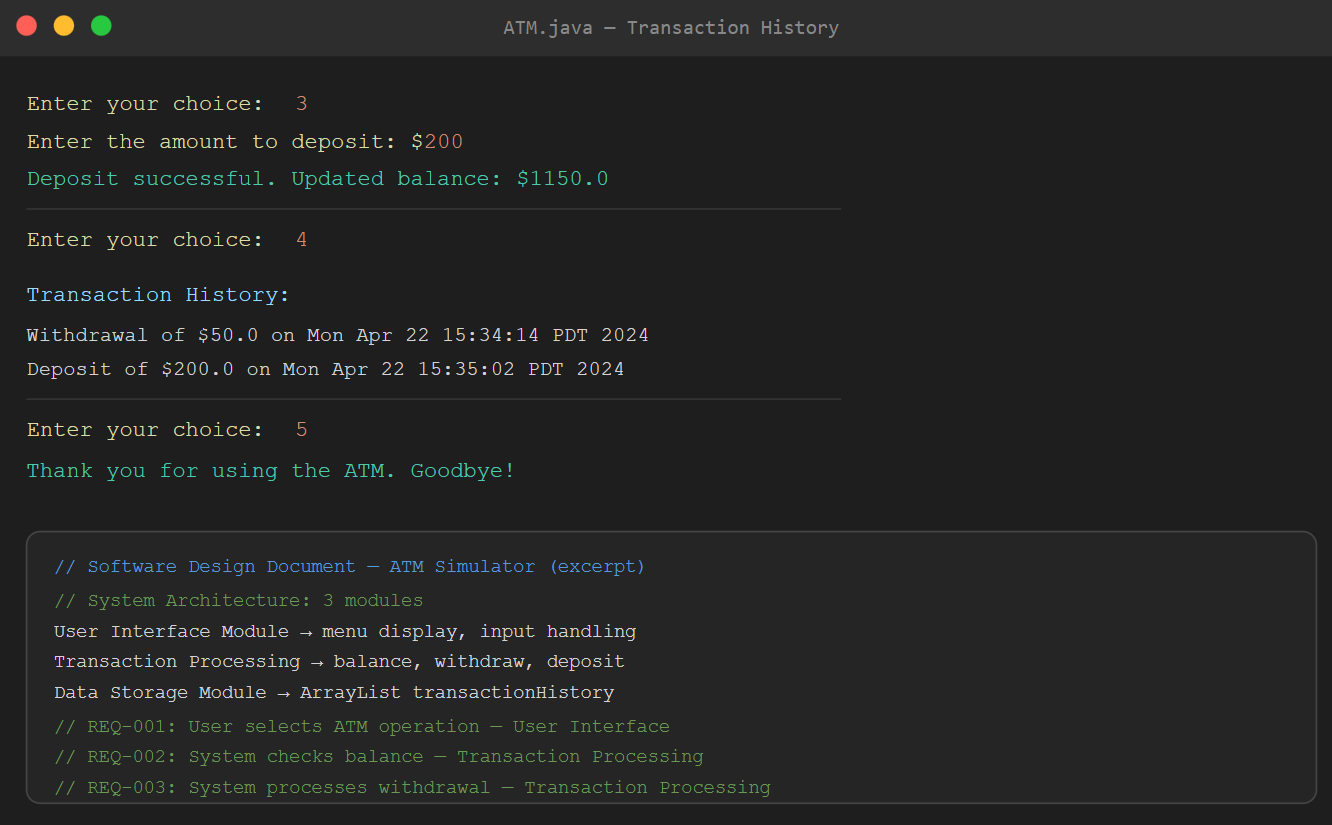The image size is (1332, 825).
Task: Expand the Transaction History header
Action: [158, 294]
